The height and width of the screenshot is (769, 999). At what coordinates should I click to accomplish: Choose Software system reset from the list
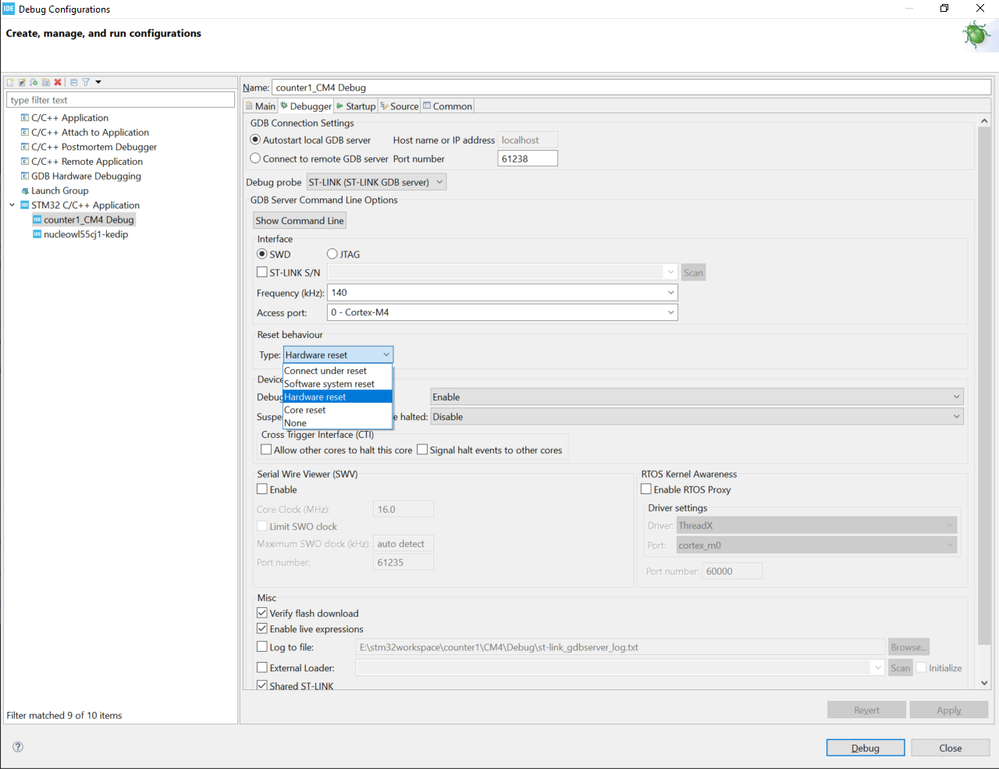click(338, 384)
